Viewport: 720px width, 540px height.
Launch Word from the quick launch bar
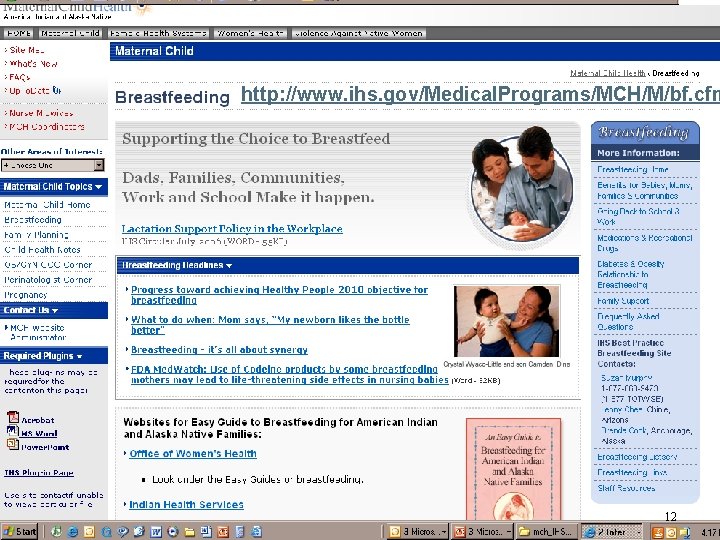[156, 532]
